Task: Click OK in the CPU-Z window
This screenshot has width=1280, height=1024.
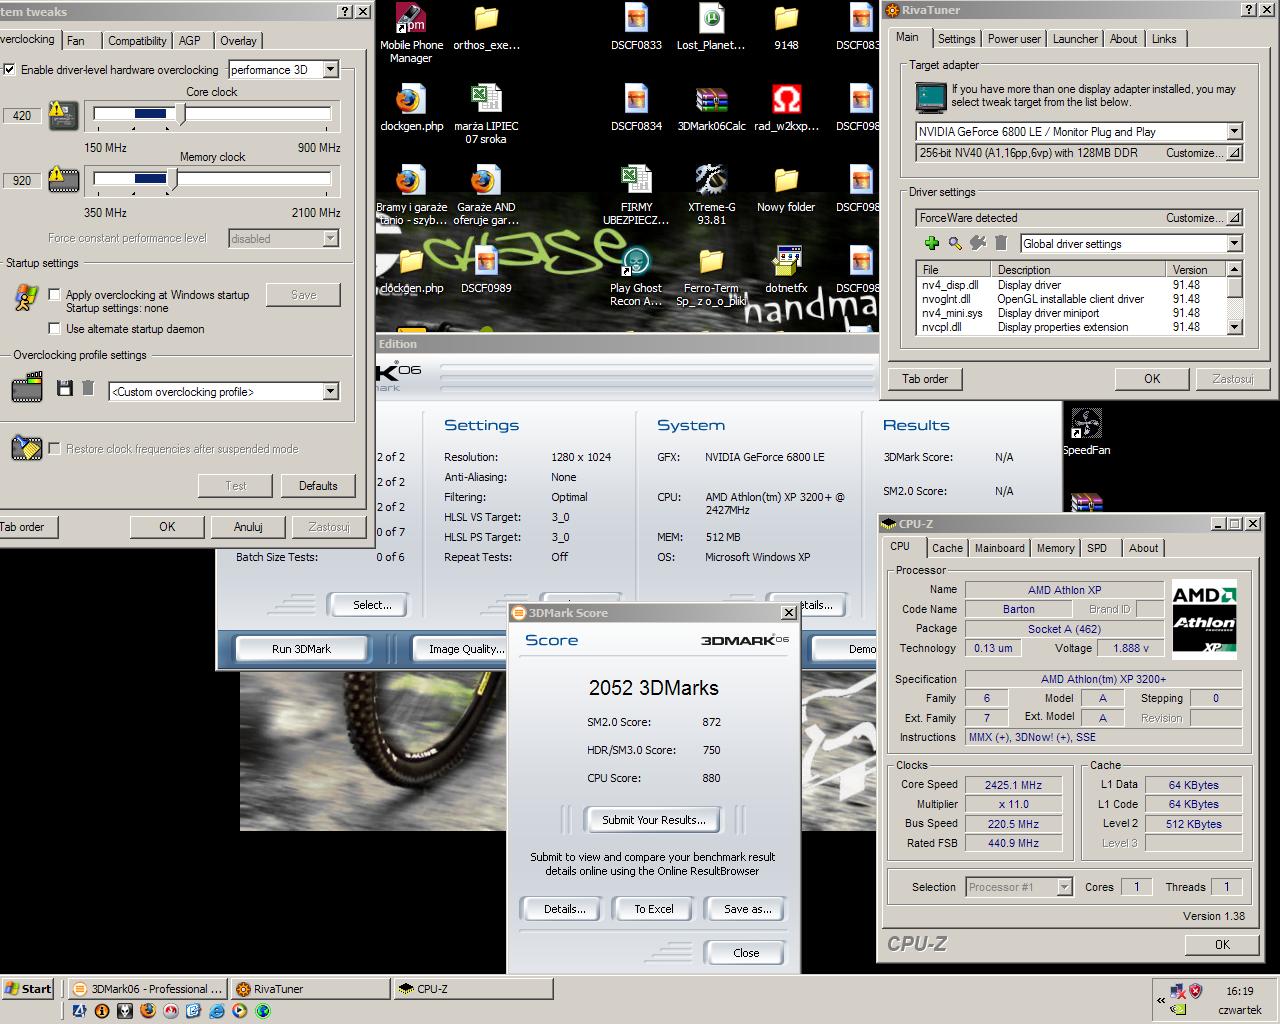Action: click(x=1222, y=944)
